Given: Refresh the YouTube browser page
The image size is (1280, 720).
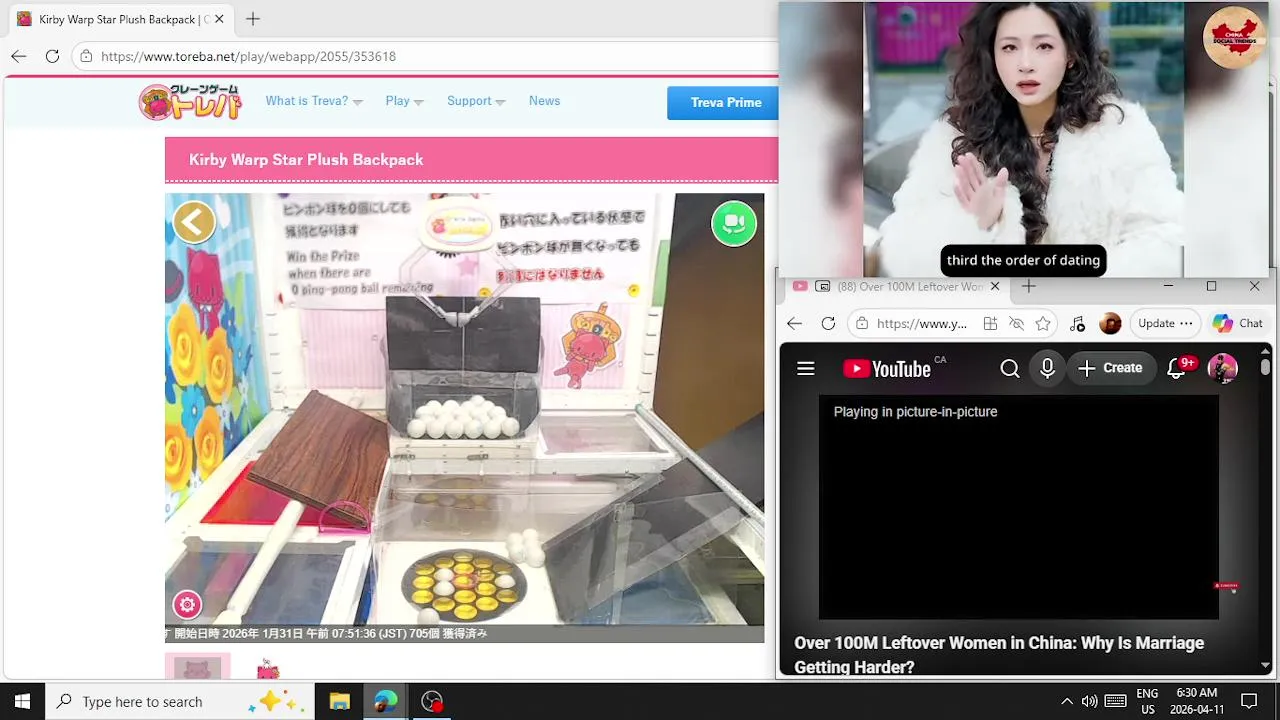Looking at the screenshot, I should click(x=828, y=323).
